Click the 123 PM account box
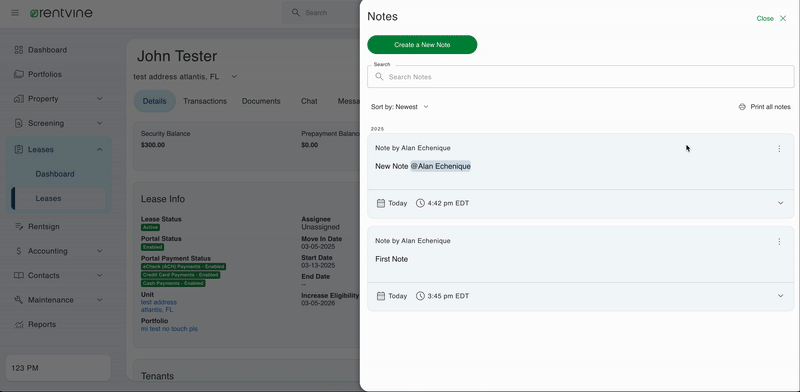Viewport: 800px width, 392px height. [58, 368]
